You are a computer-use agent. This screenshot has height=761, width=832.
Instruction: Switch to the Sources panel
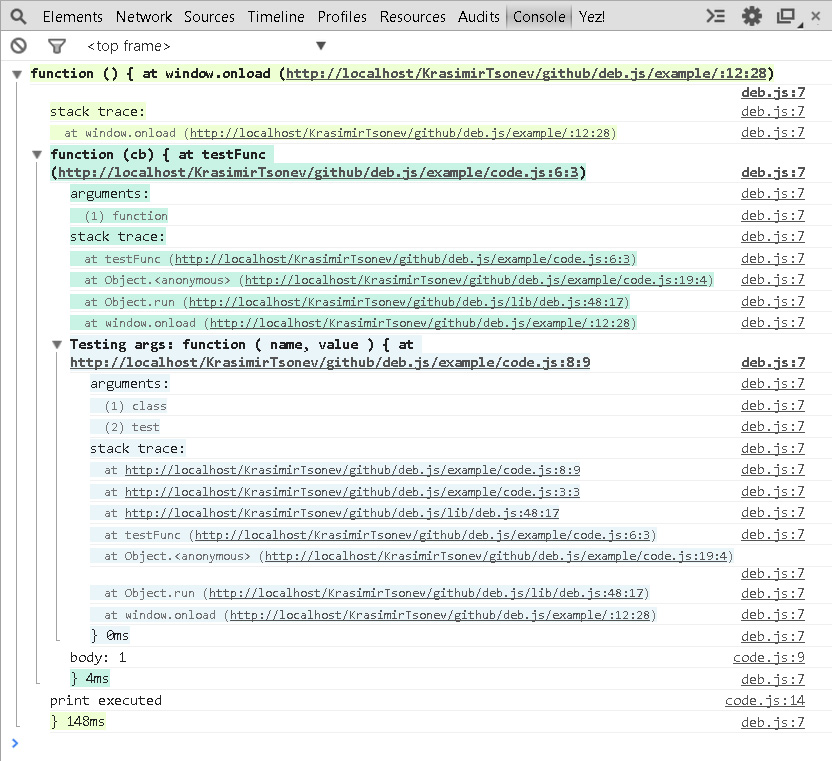point(209,16)
